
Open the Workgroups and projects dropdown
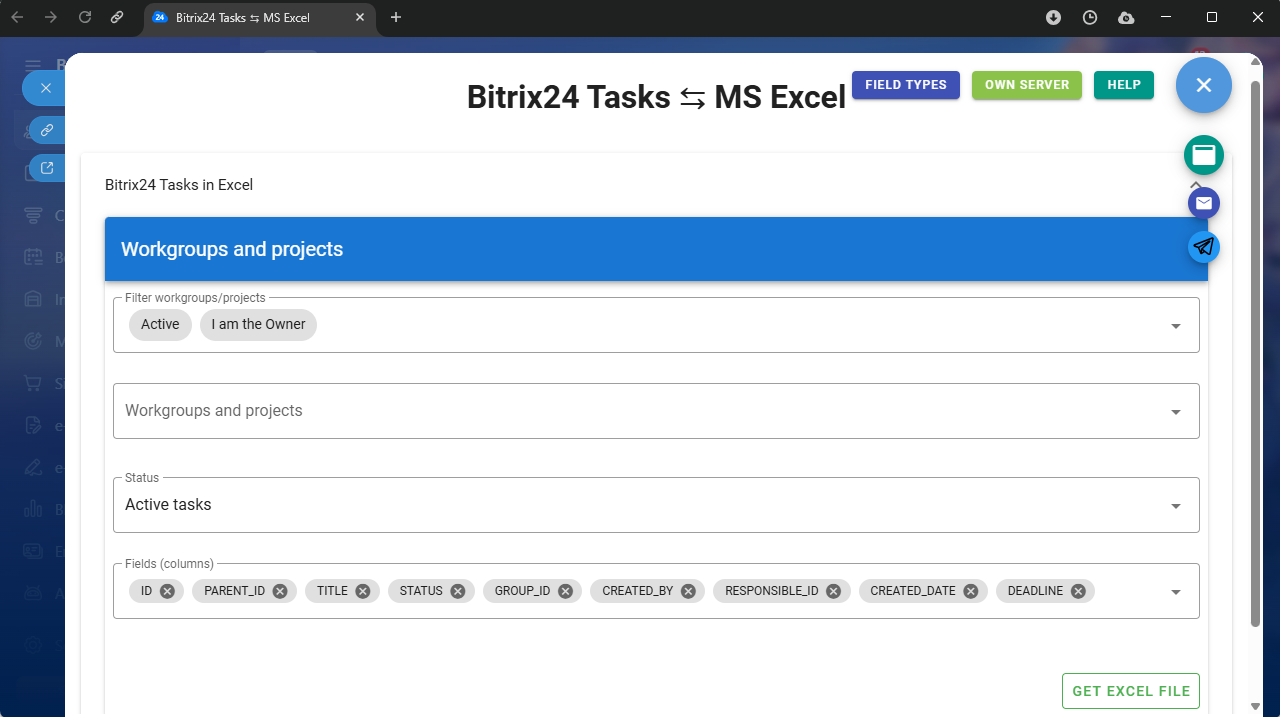click(1176, 412)
